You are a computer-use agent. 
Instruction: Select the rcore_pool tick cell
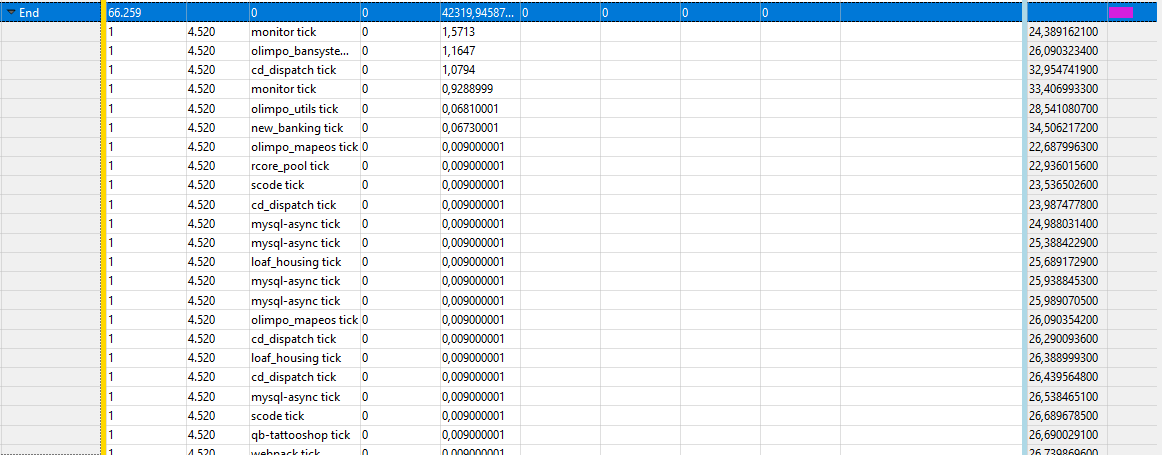click(290, 166)
